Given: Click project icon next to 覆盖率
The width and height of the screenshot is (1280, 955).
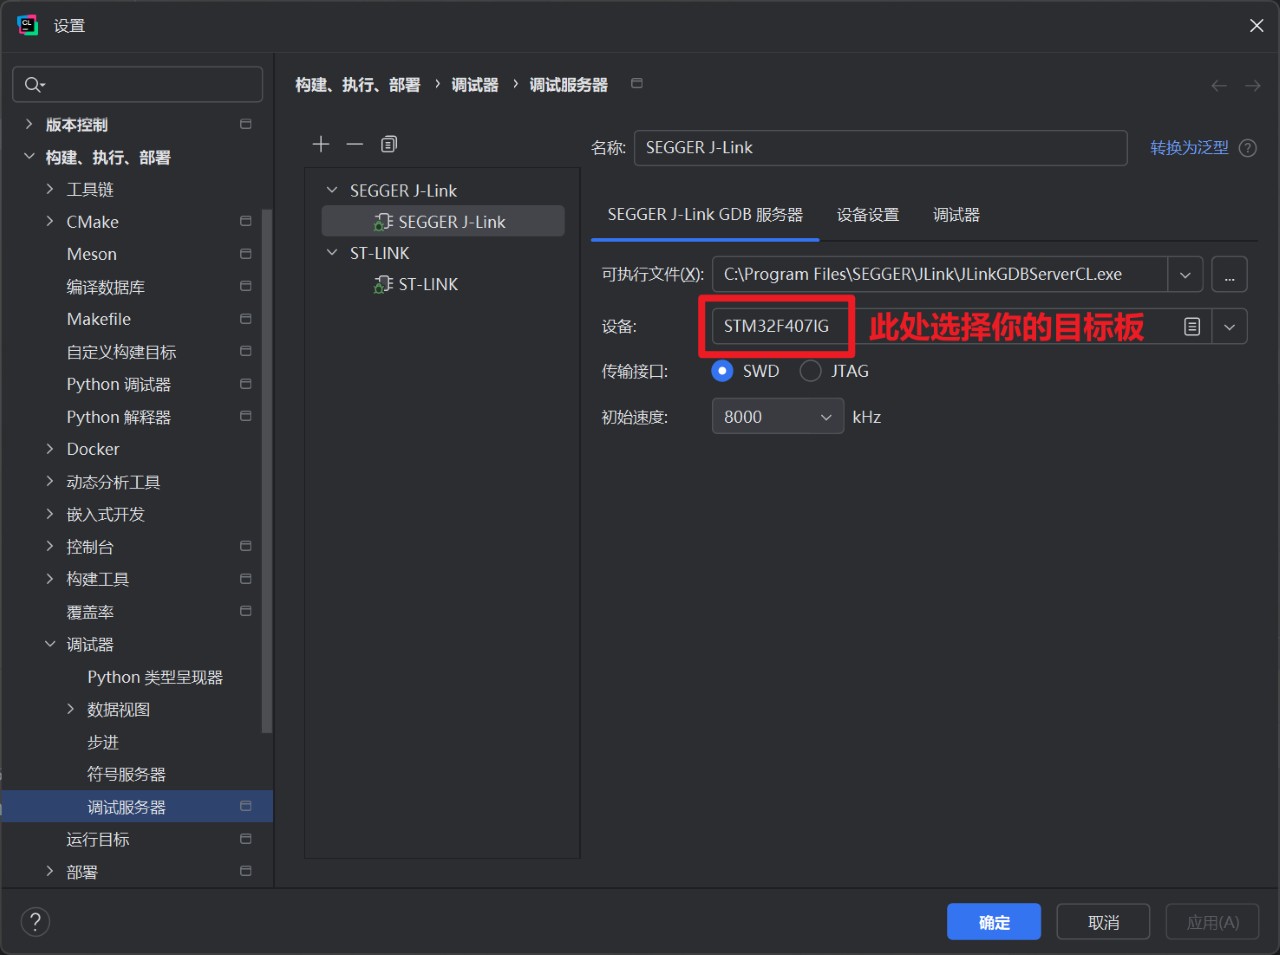Looking at the screenshot, I should point(246,611).
